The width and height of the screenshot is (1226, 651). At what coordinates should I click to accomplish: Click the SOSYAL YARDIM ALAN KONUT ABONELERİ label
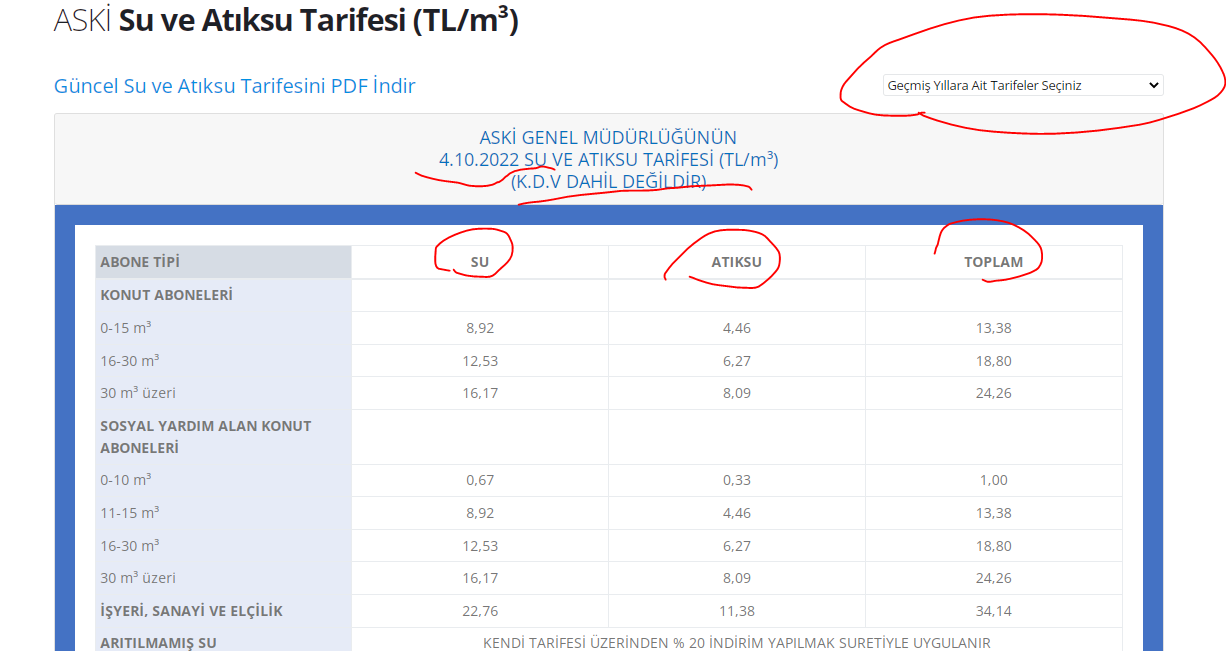[x=206, y=437]
